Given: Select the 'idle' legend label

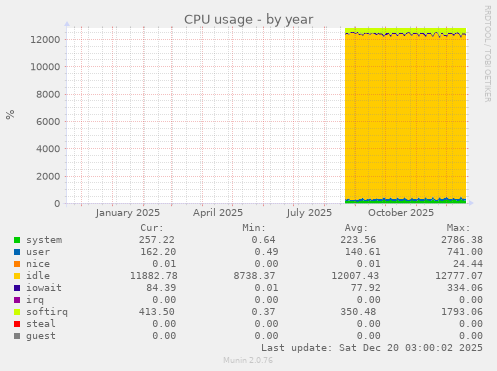Looking at the screenshot, I should pyautogui.click(x=38, y=276).
